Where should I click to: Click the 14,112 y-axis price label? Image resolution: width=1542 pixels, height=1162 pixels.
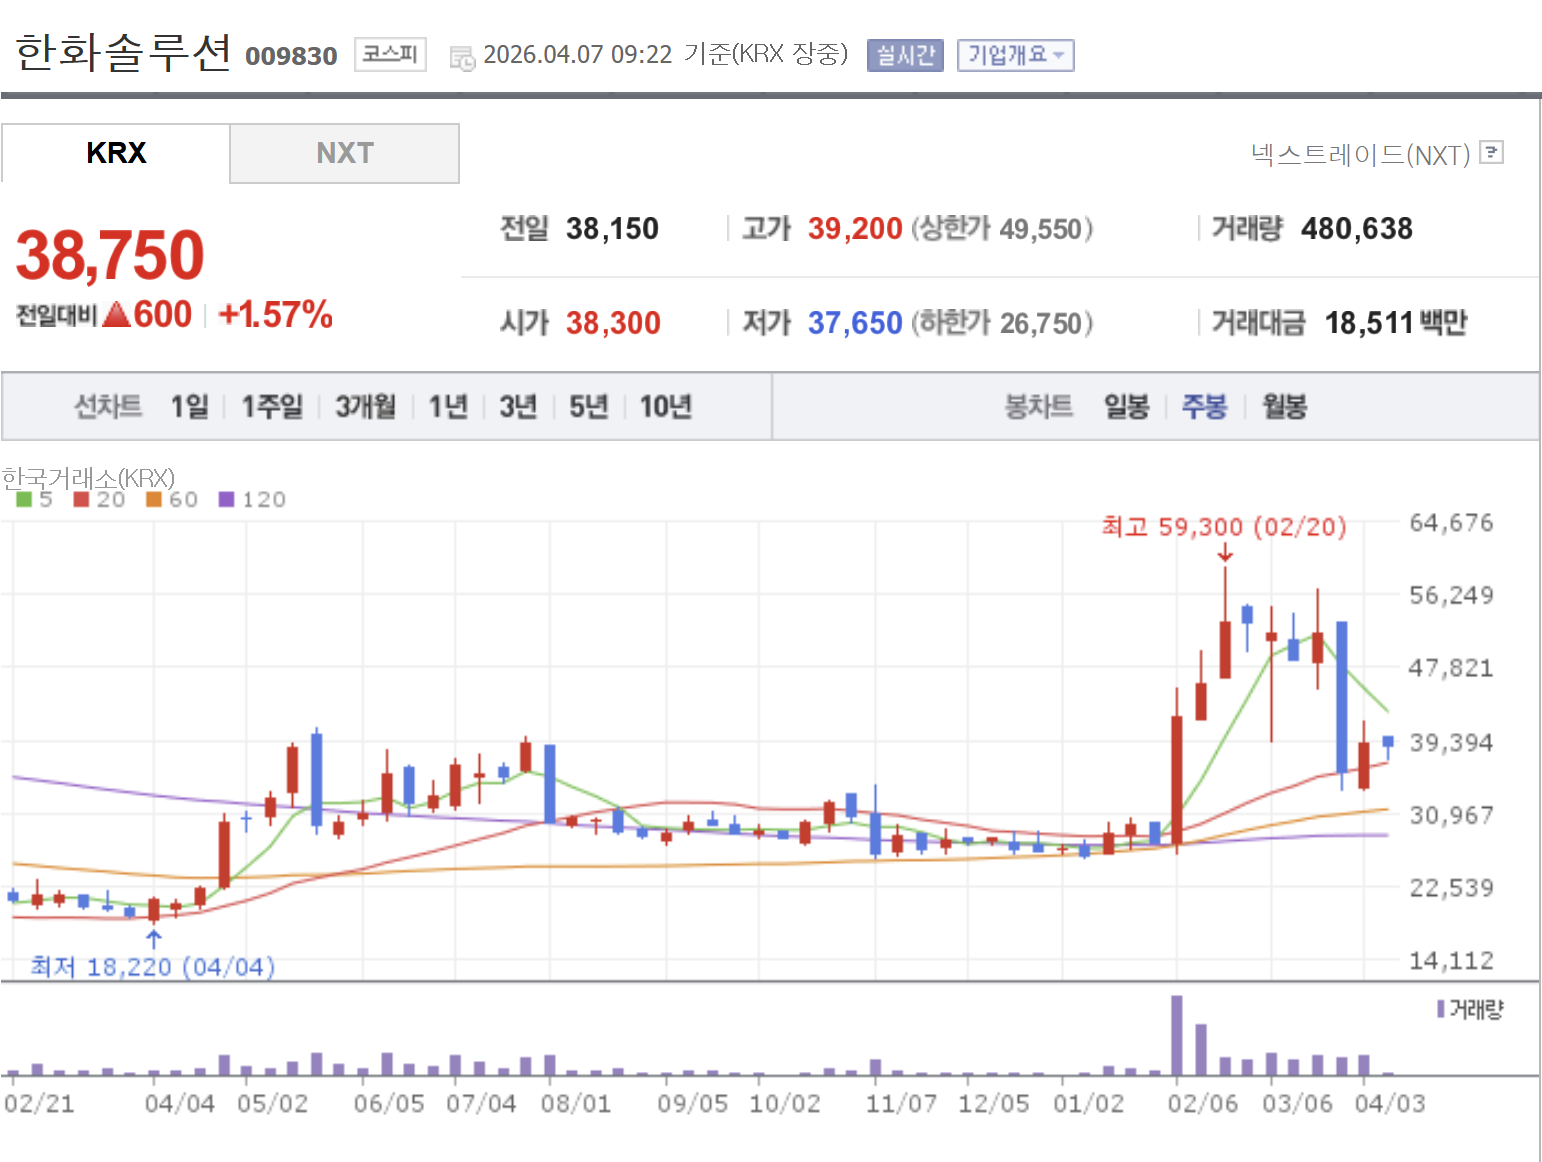pos(1451,961)
